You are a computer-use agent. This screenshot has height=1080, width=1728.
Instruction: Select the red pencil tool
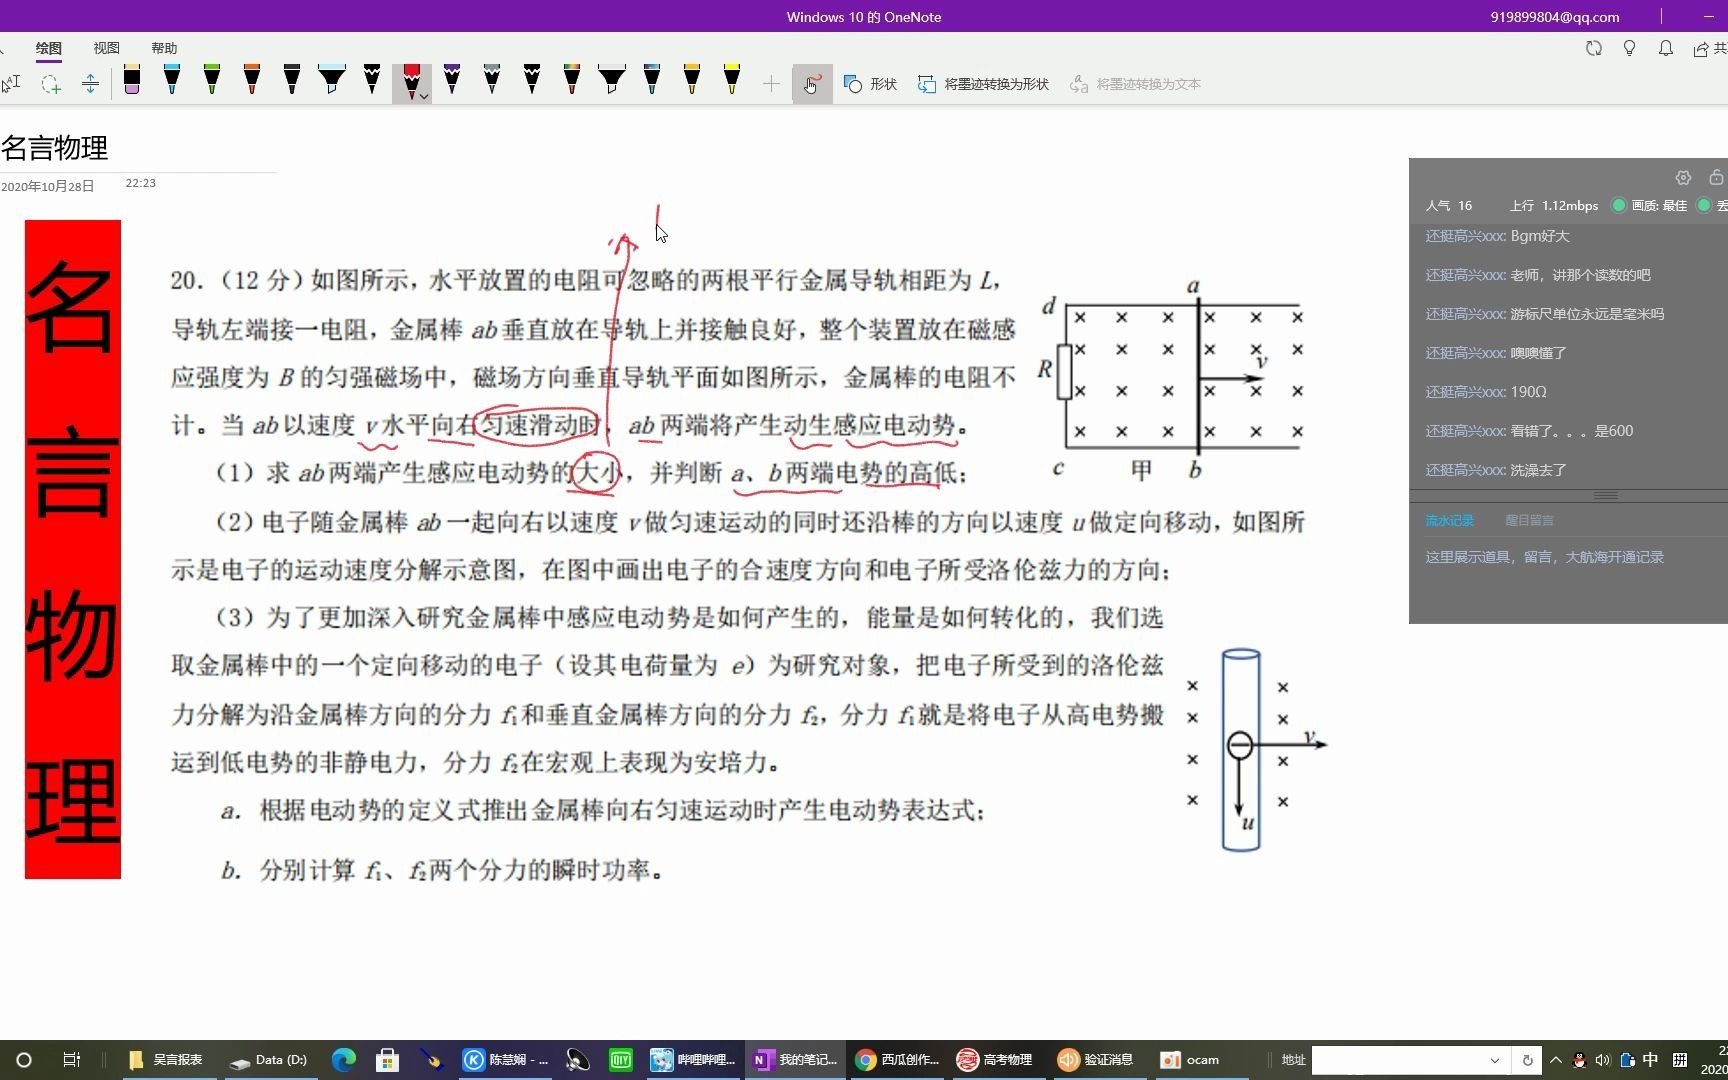[411, 81]
